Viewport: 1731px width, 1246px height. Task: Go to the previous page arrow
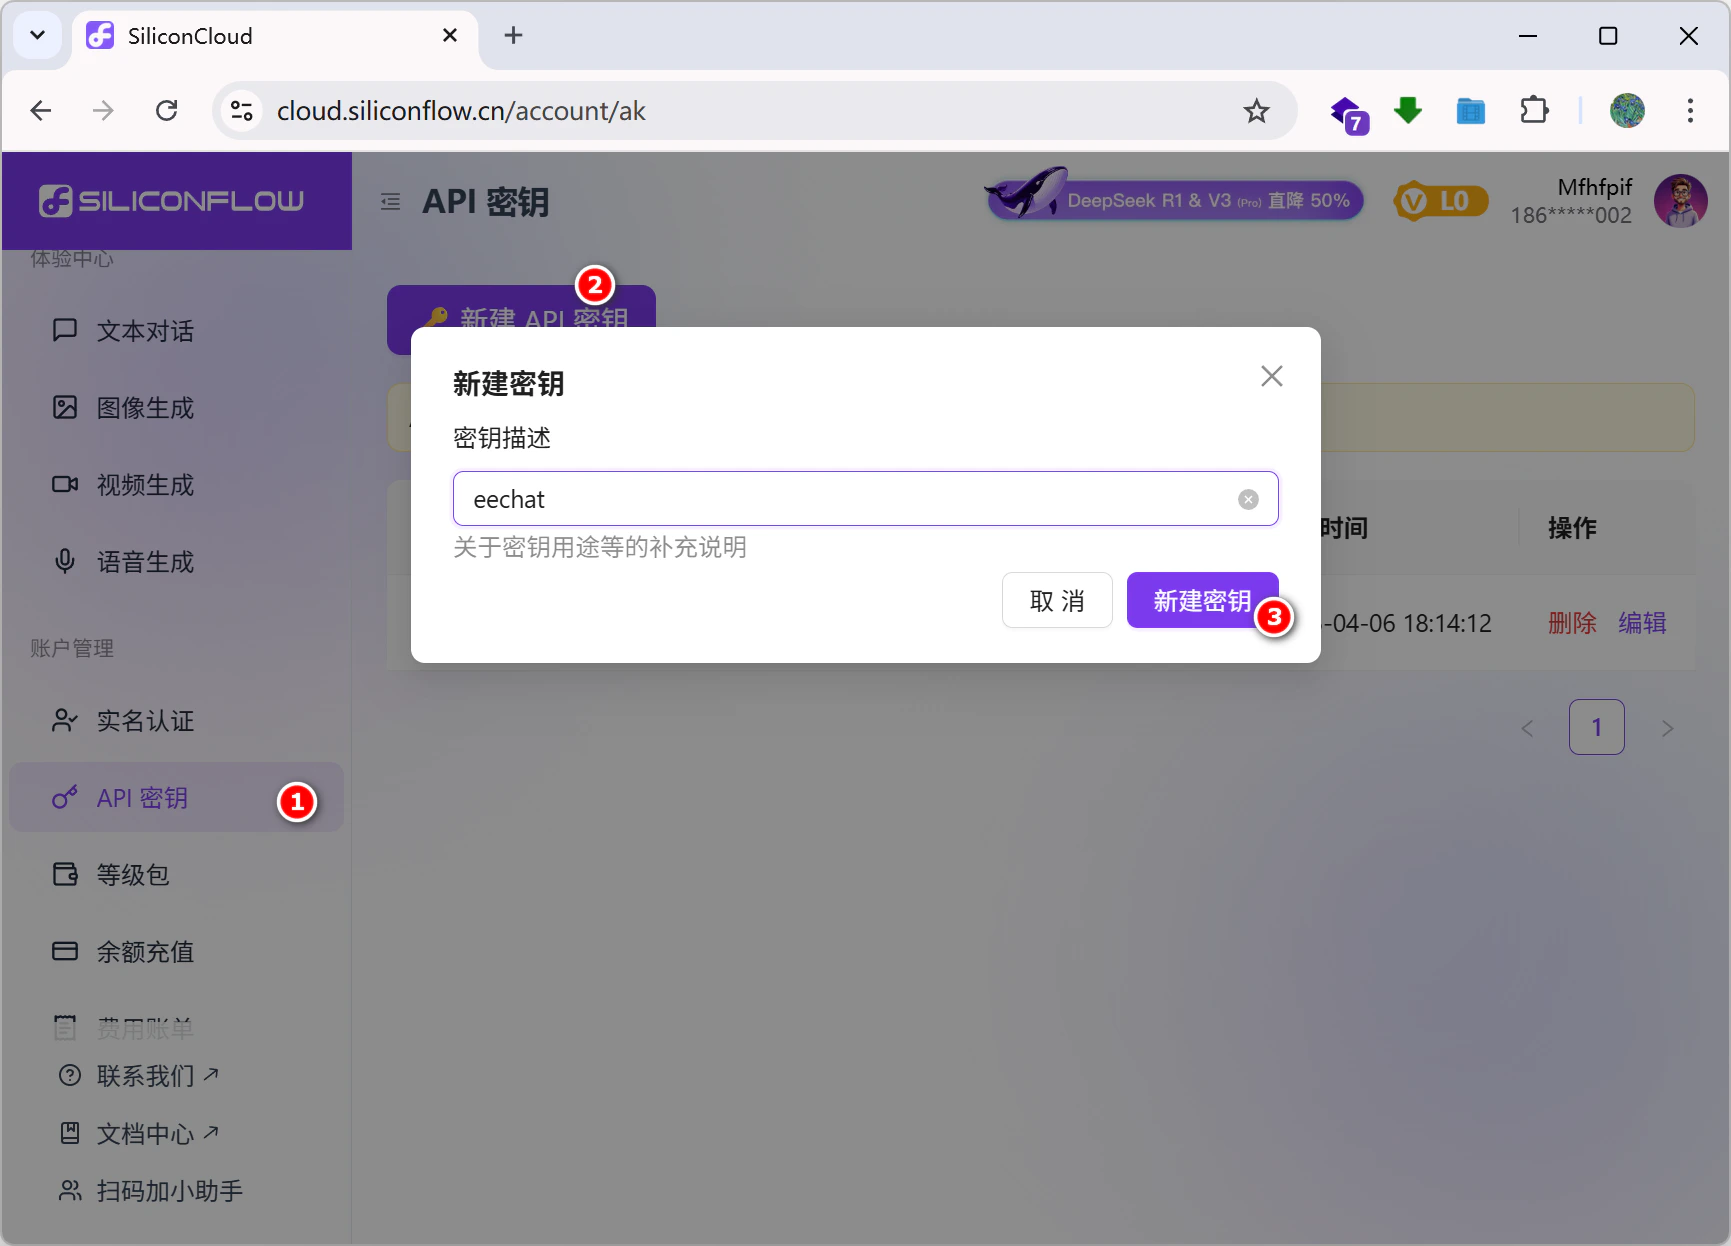(1527, 728)
